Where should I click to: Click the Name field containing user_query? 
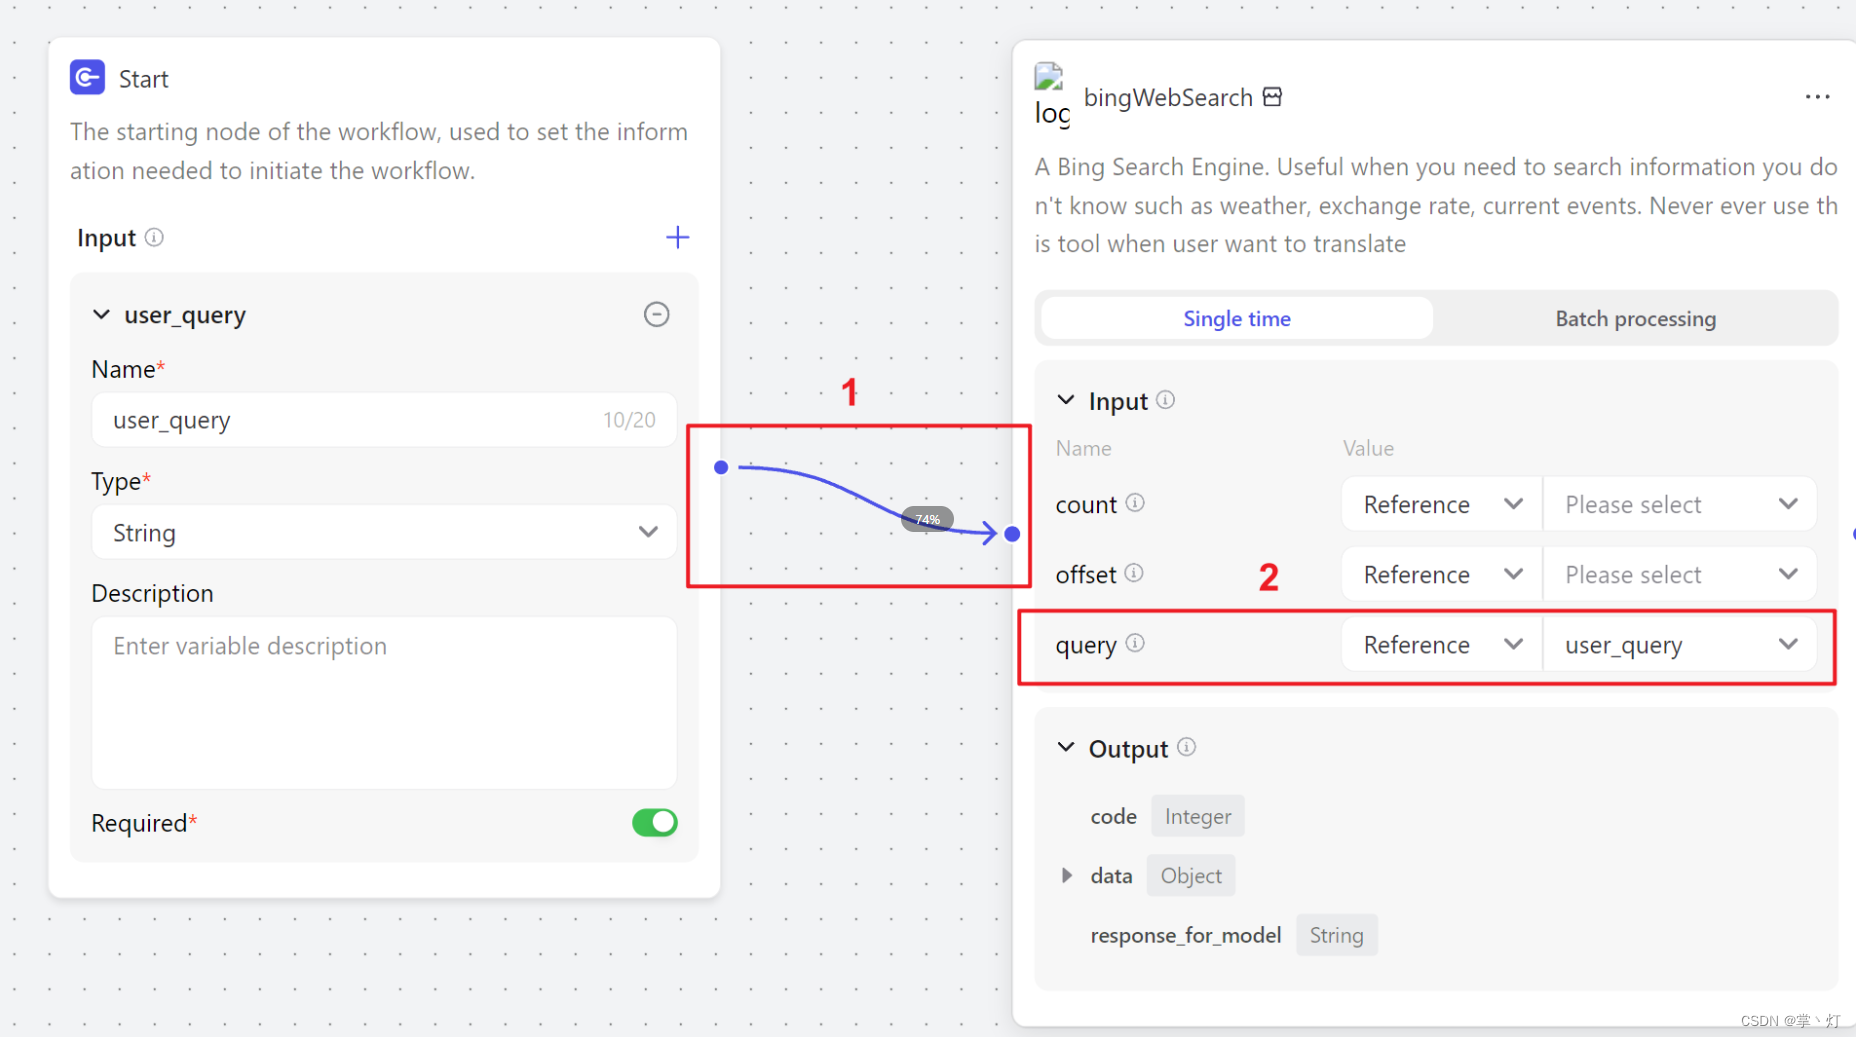click(384, 420)
